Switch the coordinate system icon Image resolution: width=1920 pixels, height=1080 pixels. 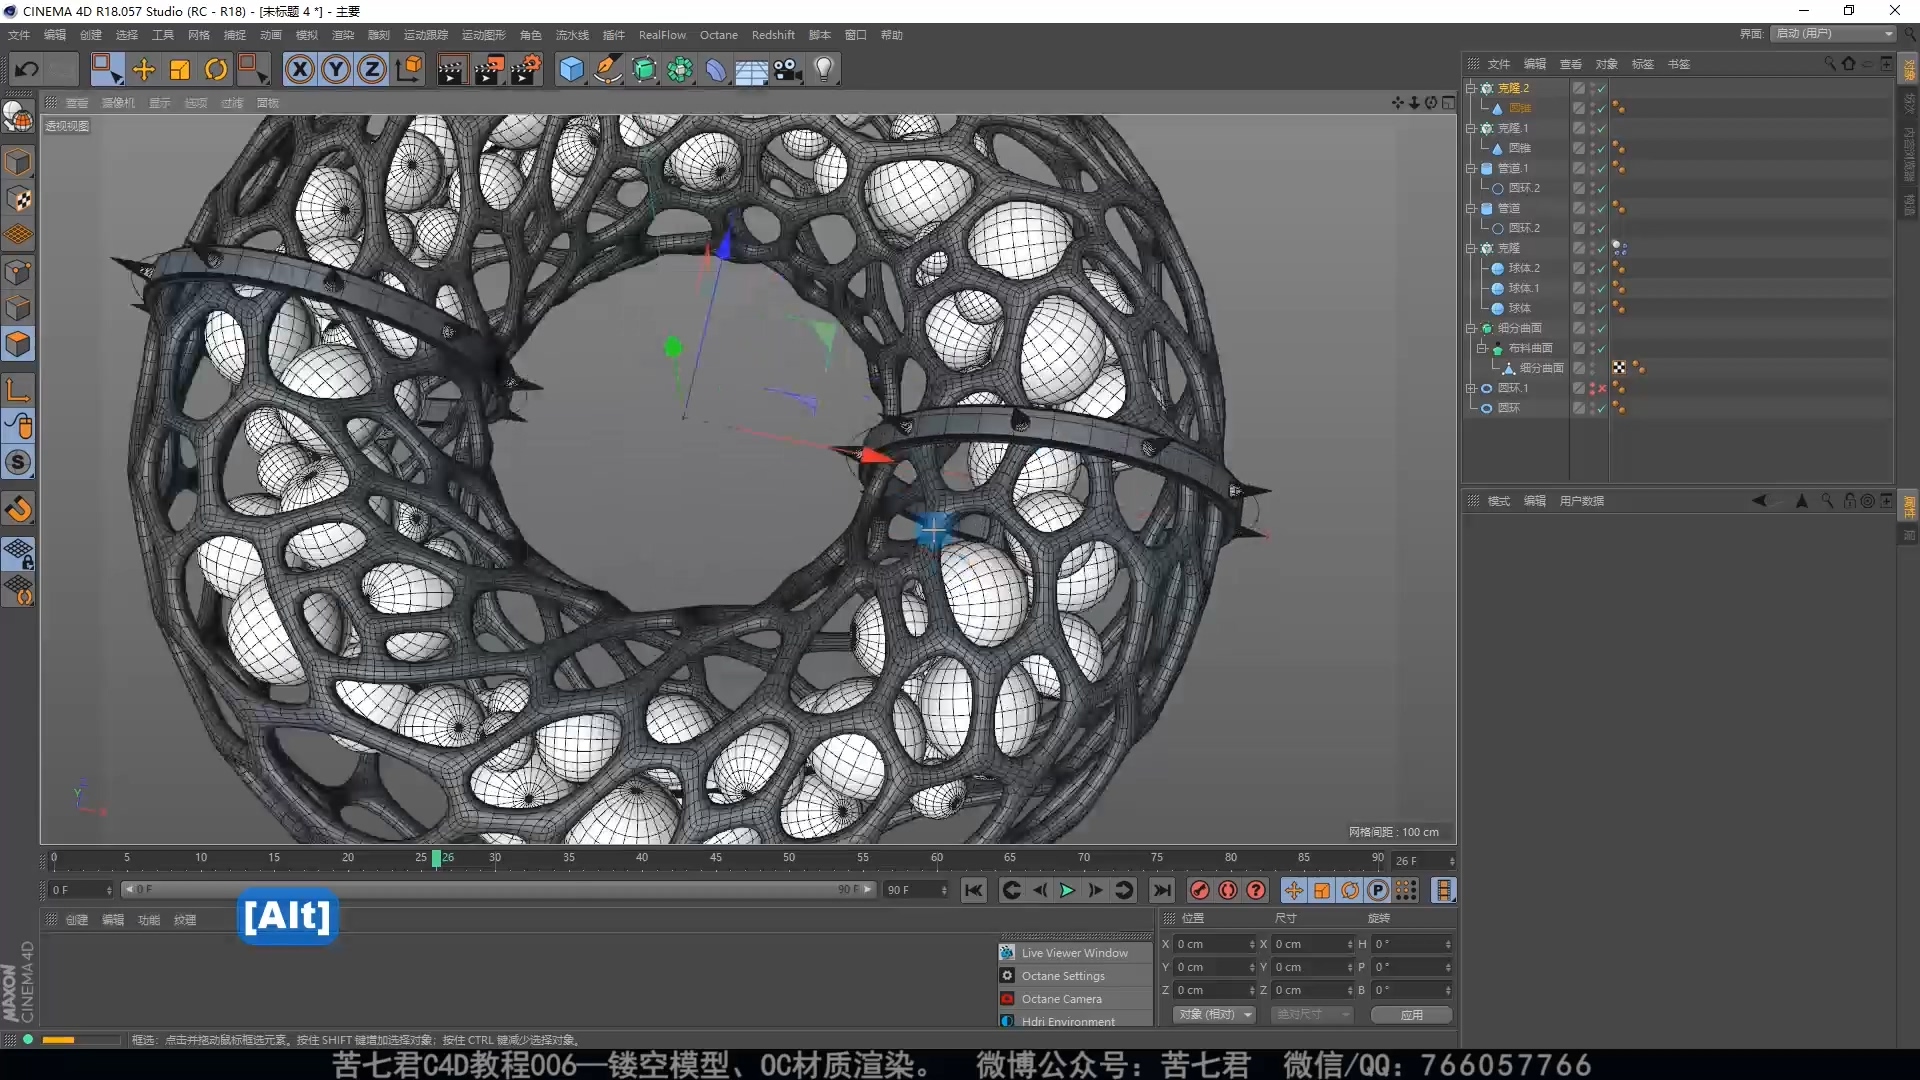409,69
